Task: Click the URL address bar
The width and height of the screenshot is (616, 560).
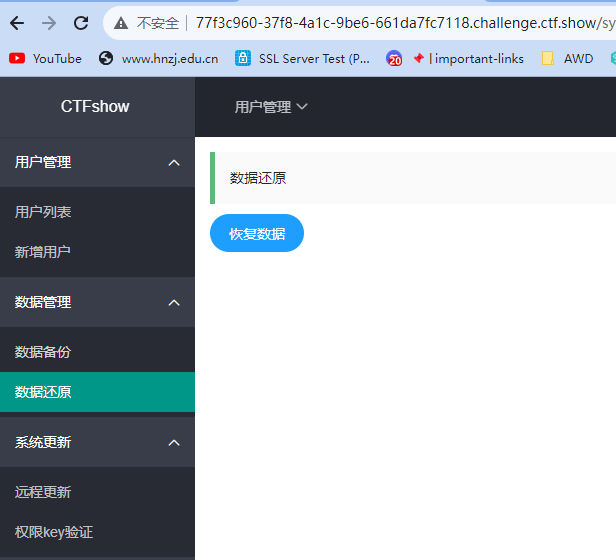Action: [x=405, y=23]
